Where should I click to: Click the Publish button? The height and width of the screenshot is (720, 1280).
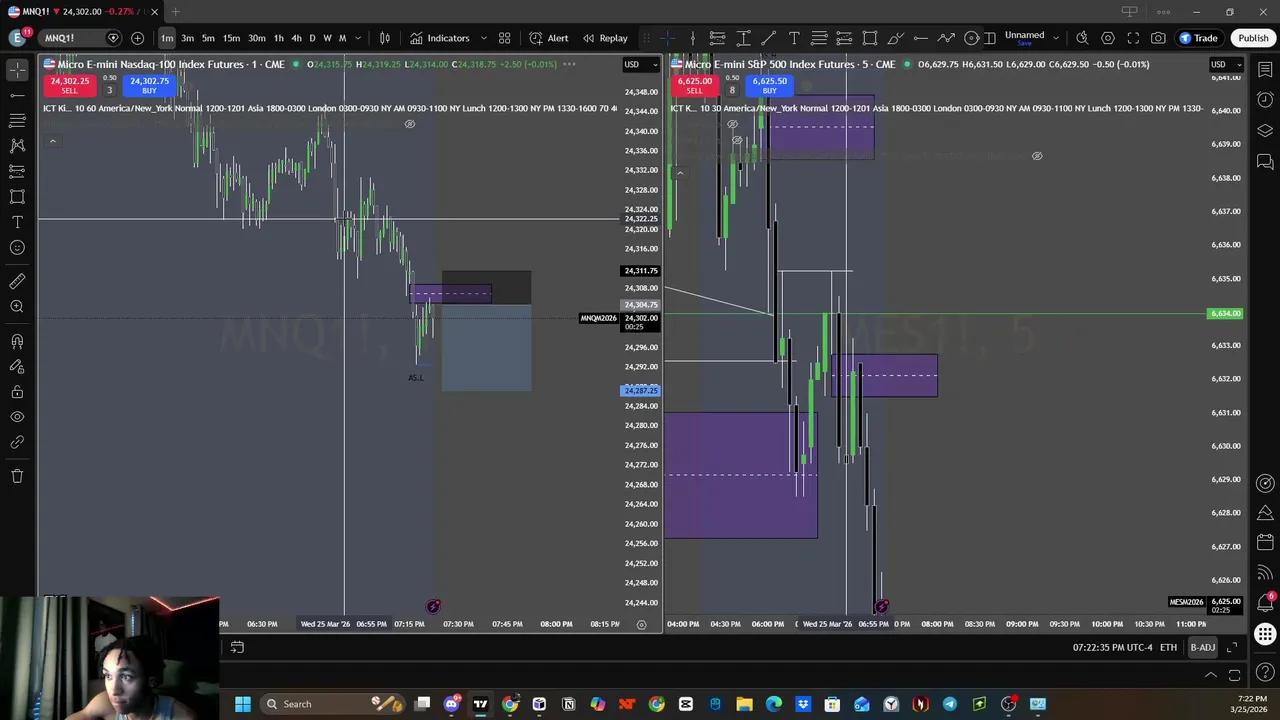[x=1253, y=38]
